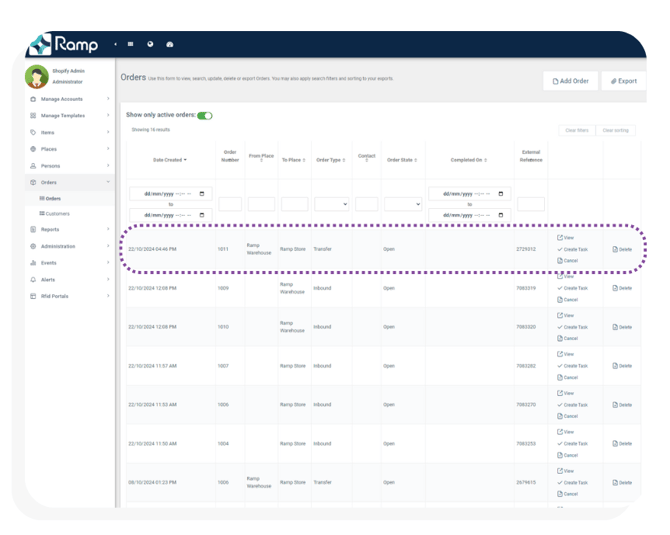Open the Order Type filter dropdown
The width and height of the screenshot is (670, 535).
pos(331,204)
